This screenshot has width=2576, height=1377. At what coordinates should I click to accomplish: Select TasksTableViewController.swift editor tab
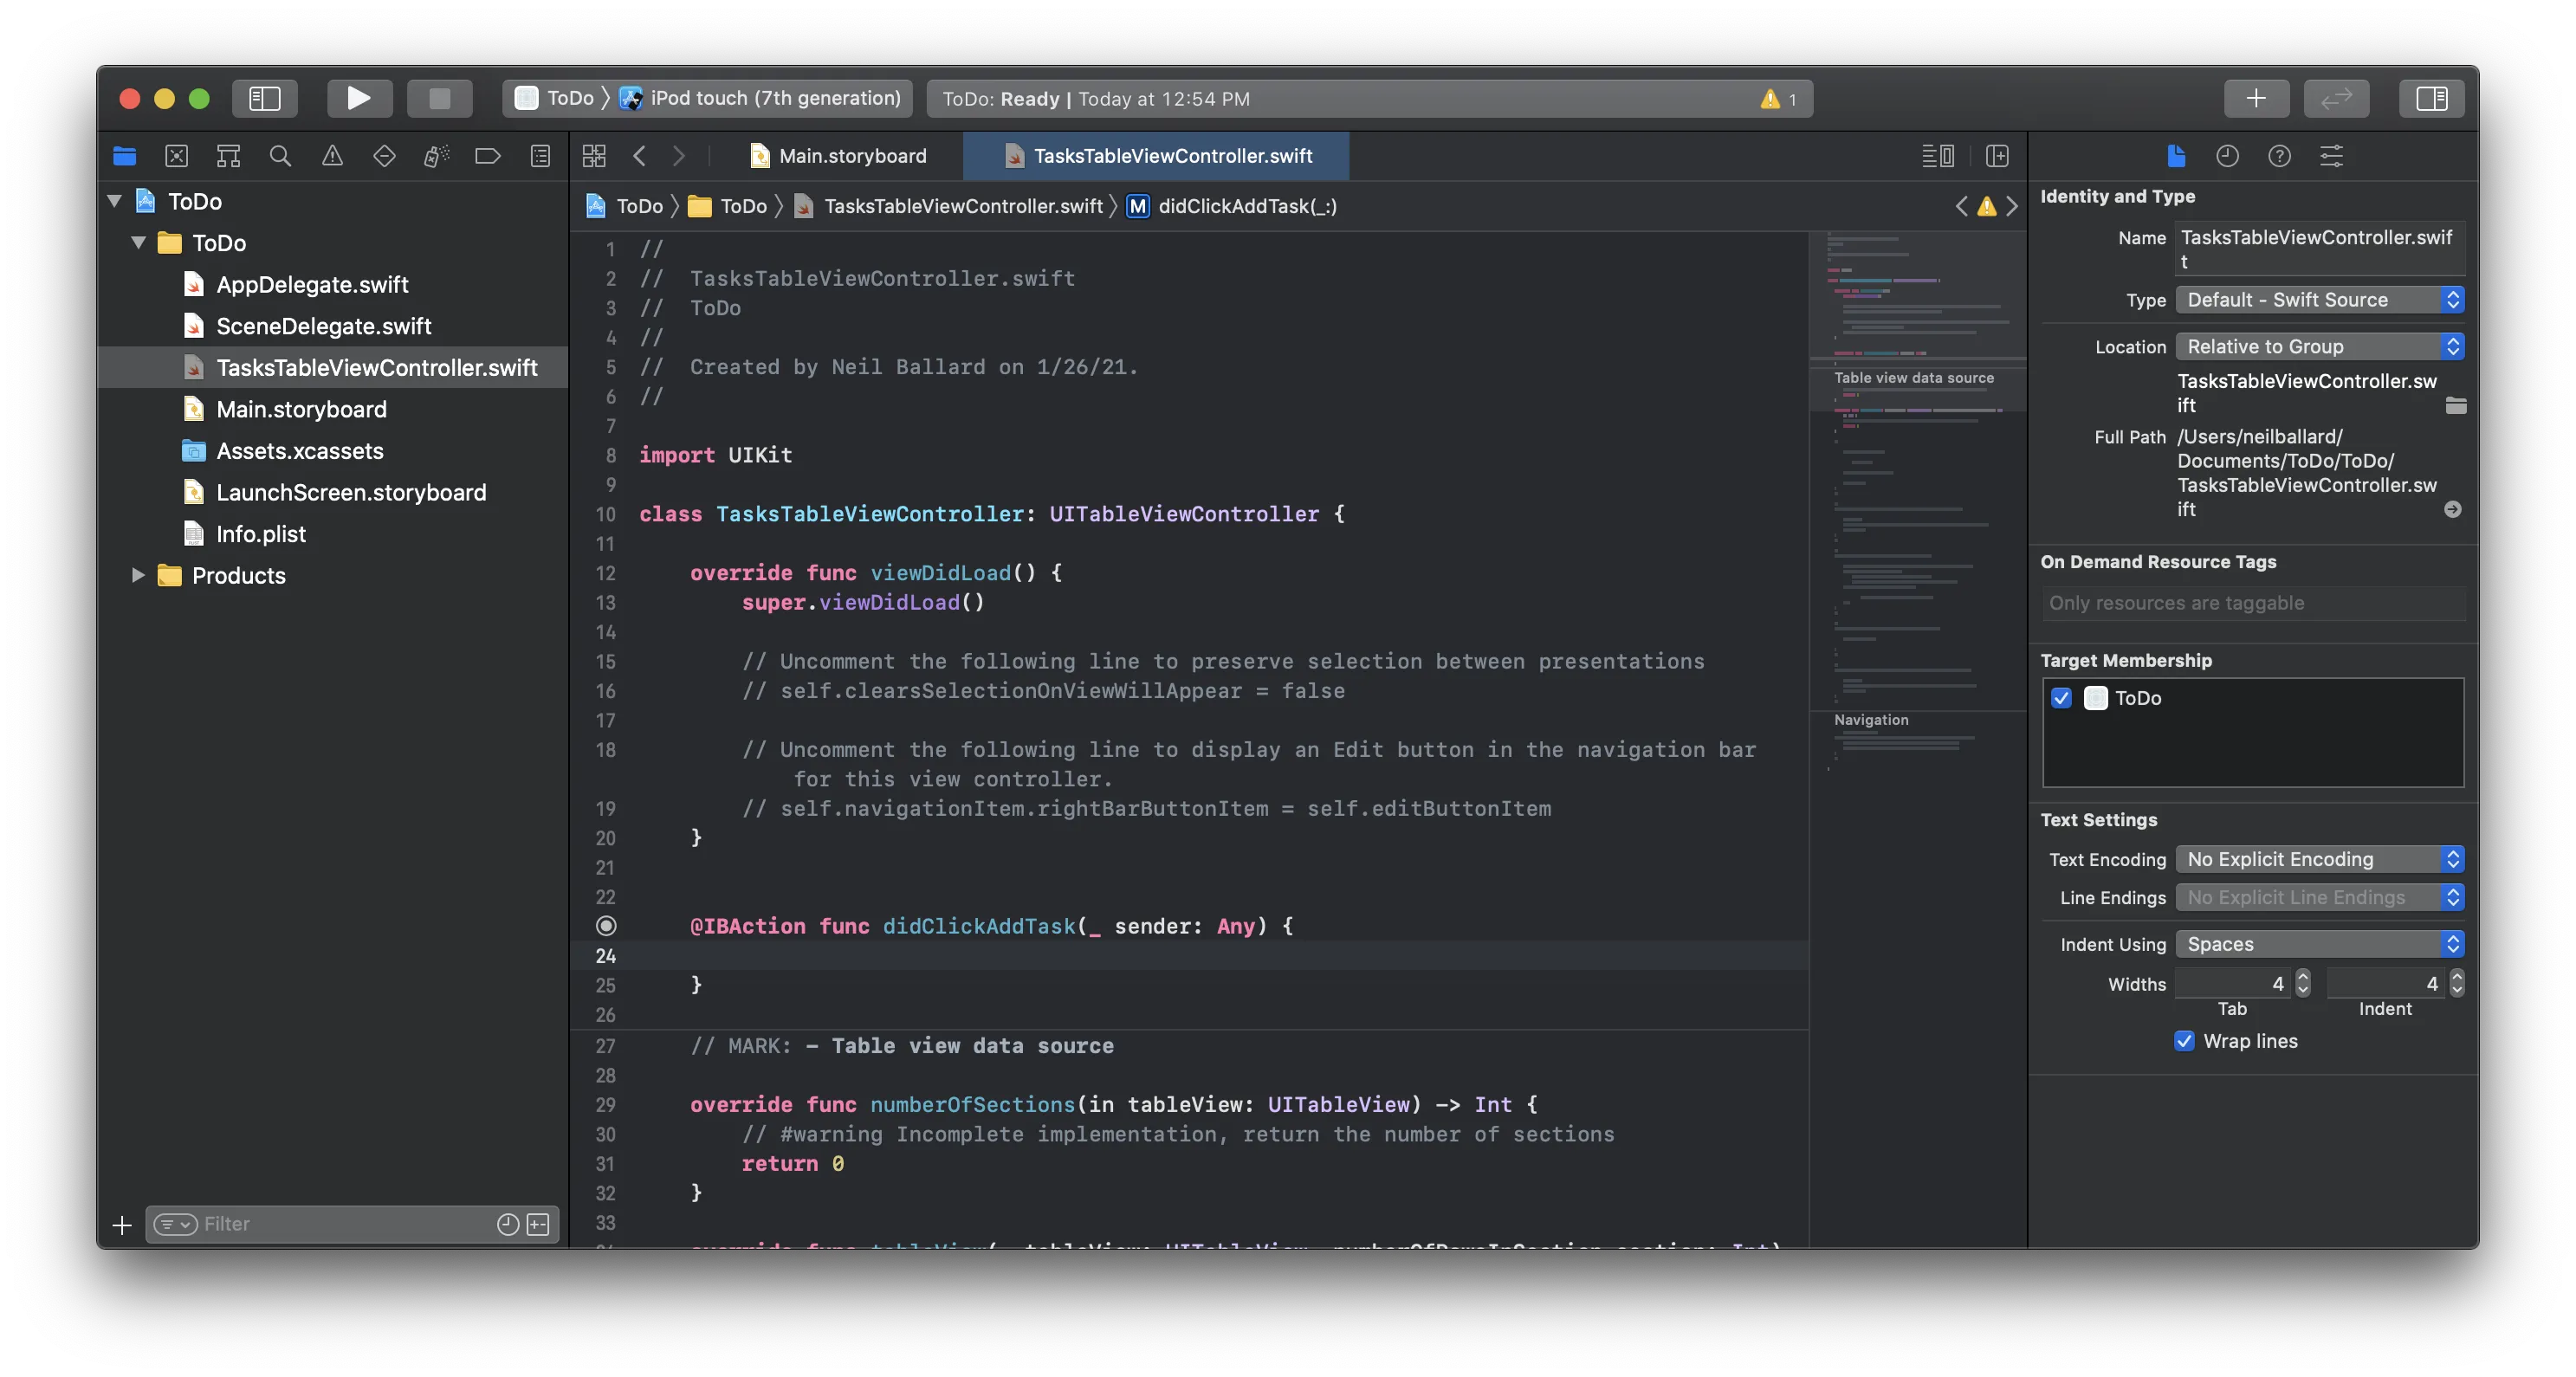tap(1157, 156)
